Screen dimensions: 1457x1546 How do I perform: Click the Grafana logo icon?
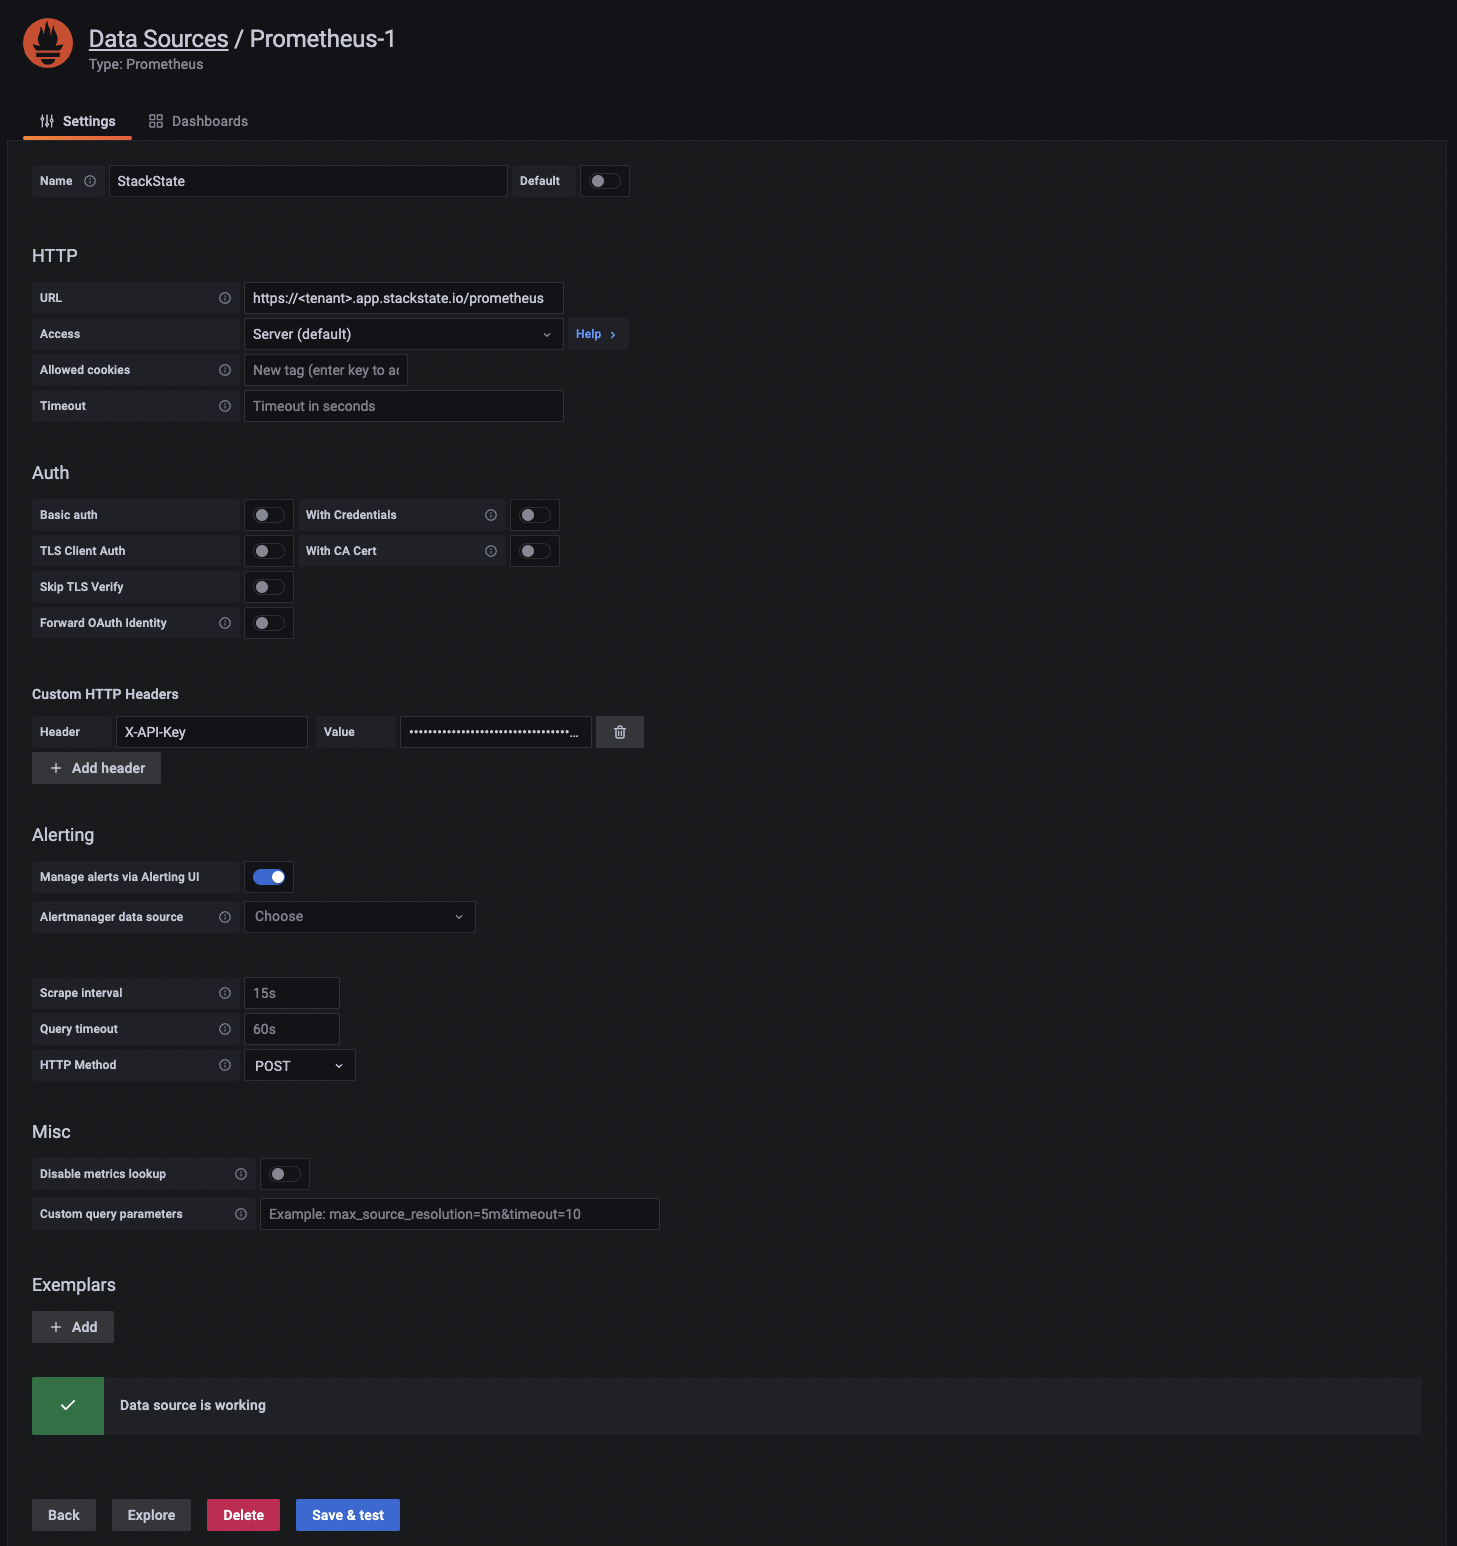47,43
